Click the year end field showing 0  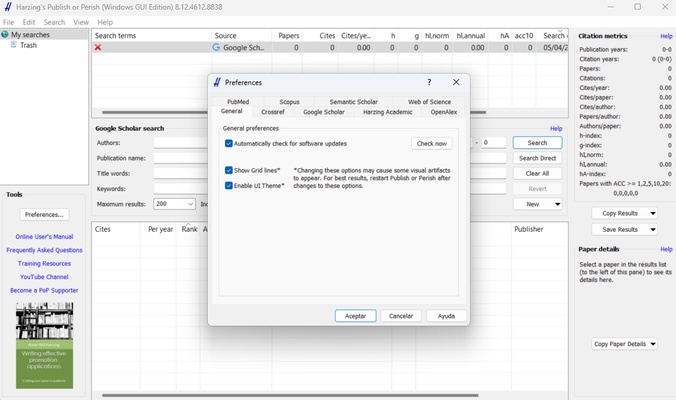(493, 143)
